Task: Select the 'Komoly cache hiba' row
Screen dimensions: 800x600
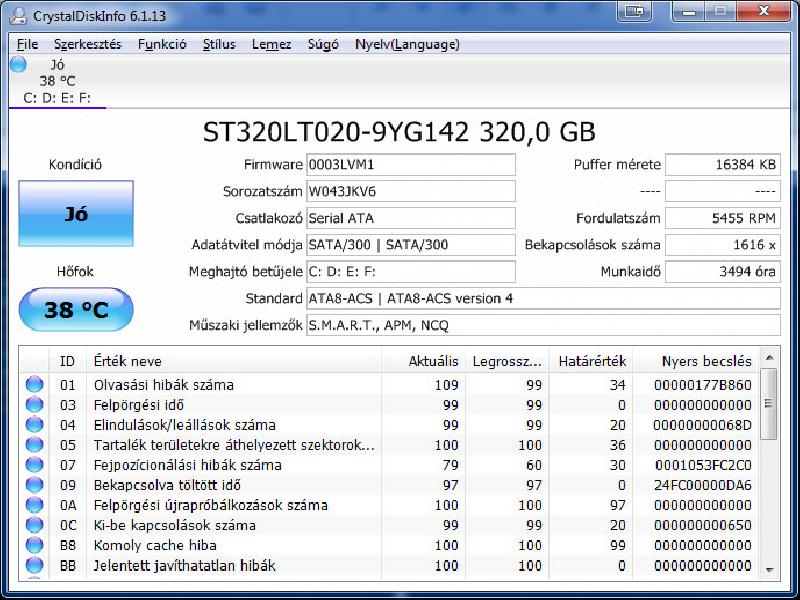Action: tap(390, 544)
